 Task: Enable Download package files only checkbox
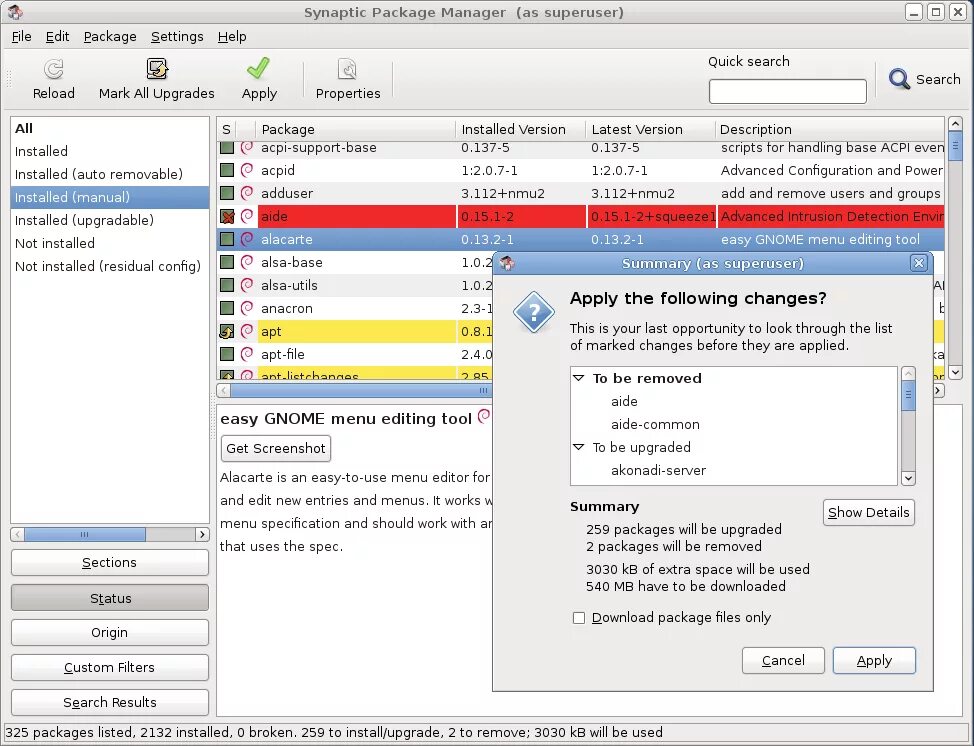tap(579, 618)
